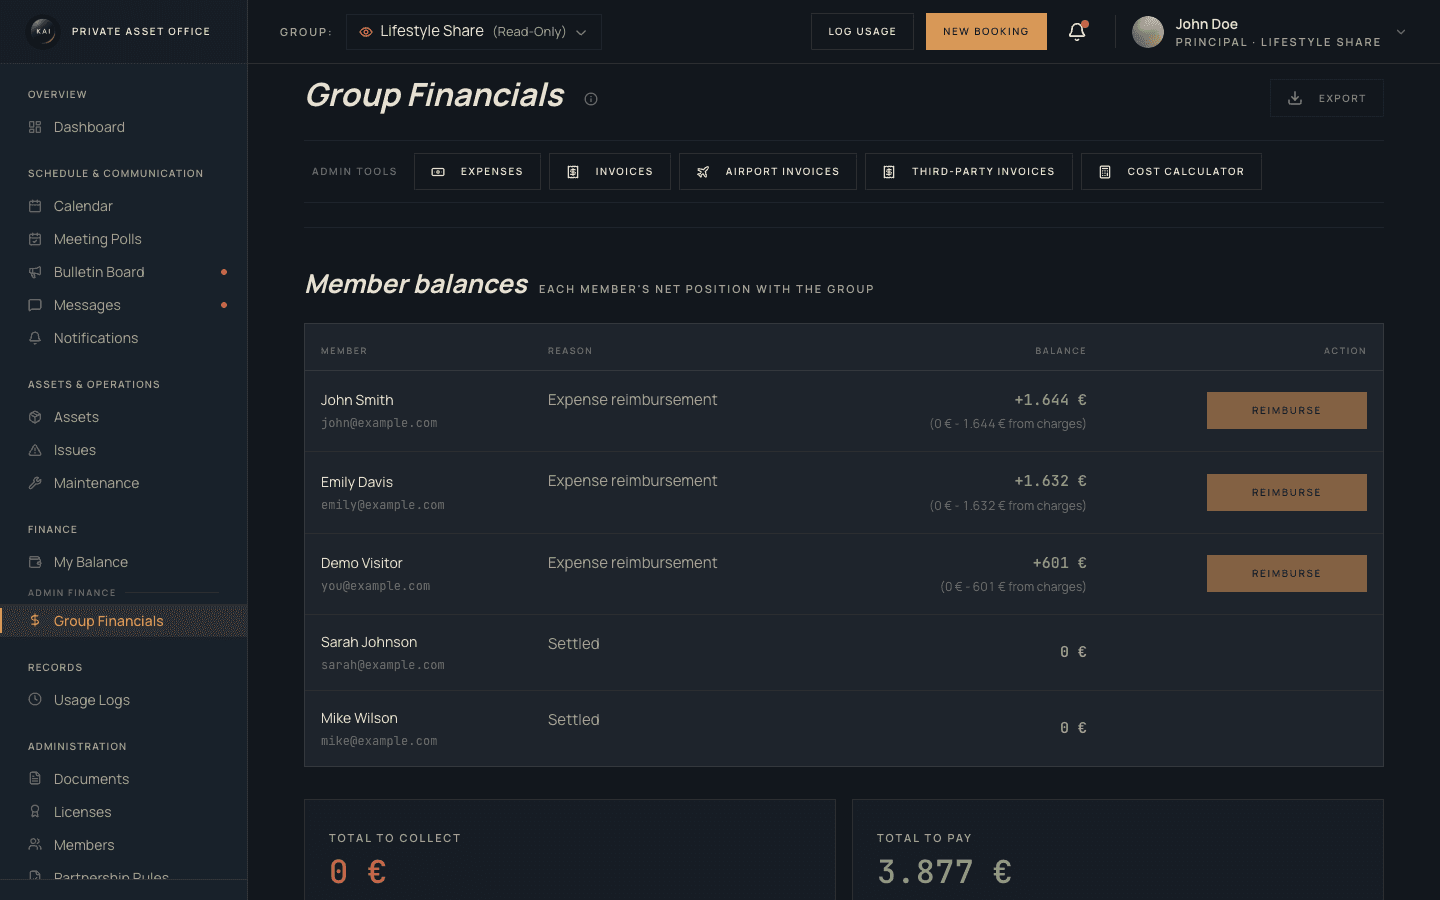Expand the user menu chevron by John Doe
Viewport: 1440px width, 900px height.
pyautogui.click(x=1401, y=32)
